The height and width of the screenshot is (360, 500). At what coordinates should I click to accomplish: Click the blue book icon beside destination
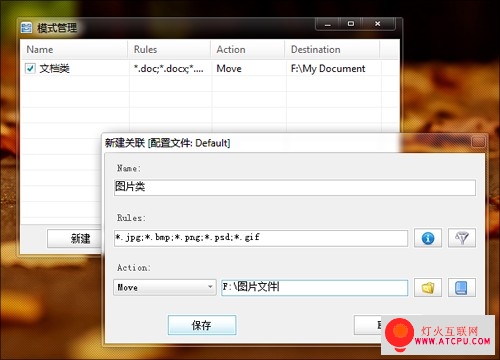click(x=462, y=288)
